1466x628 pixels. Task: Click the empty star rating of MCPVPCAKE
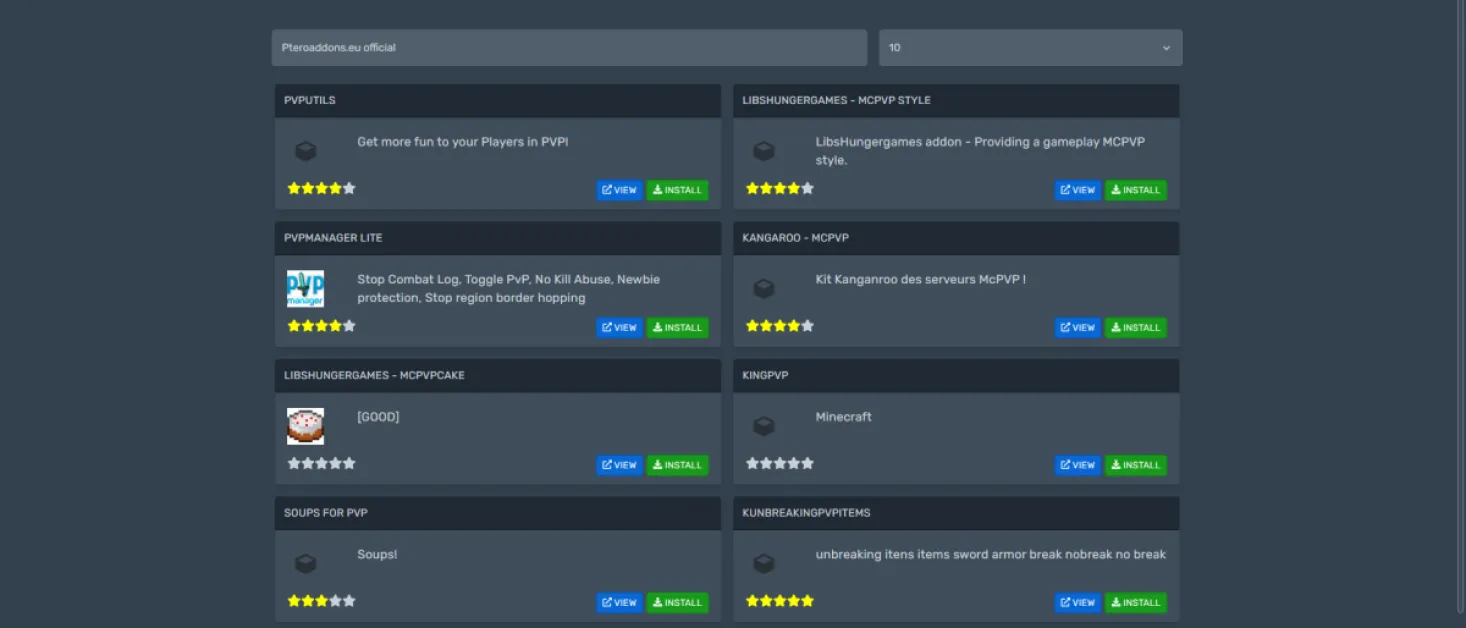[322, 463]
